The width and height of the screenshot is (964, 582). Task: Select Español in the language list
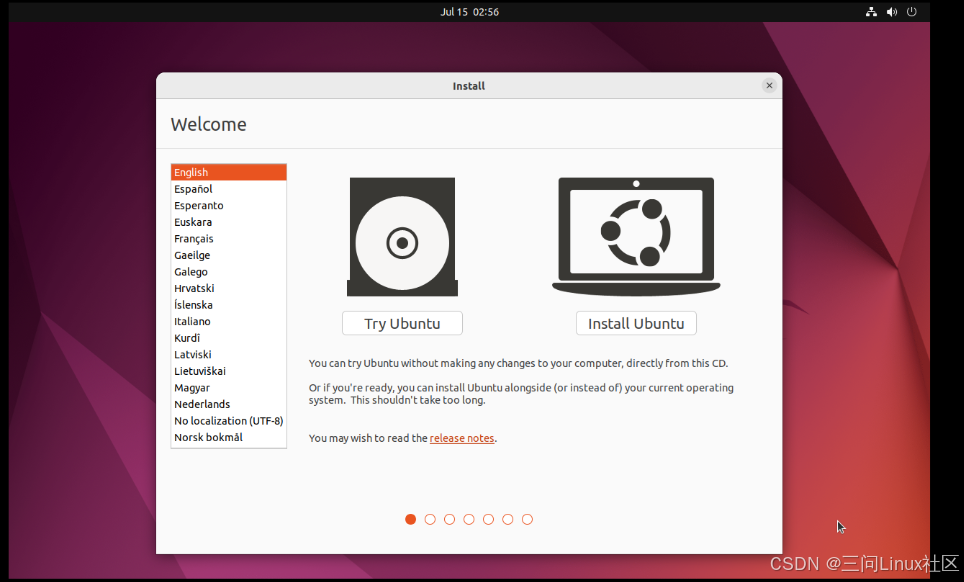tap(229, 189)
